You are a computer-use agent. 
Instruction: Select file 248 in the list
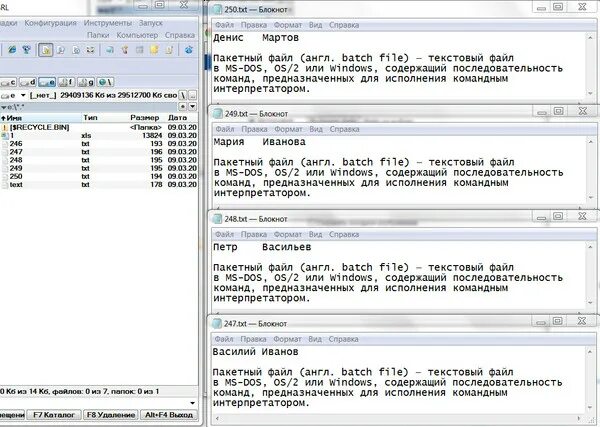coord(99,160)
